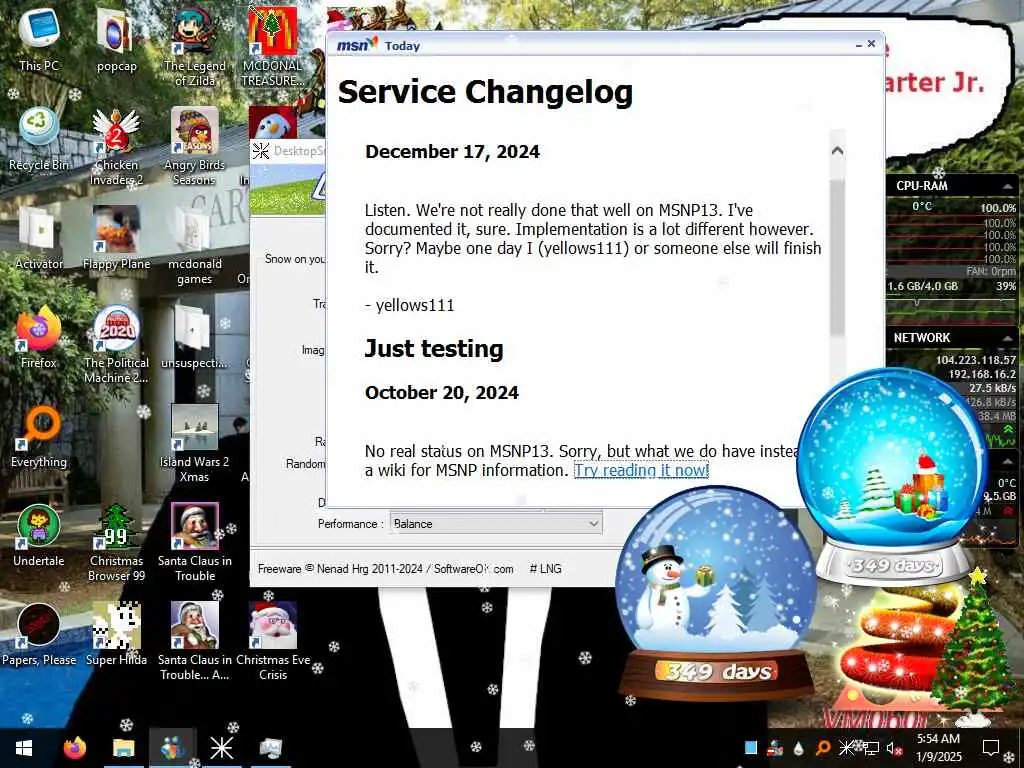Click the network tray icon

pos(871,748)
